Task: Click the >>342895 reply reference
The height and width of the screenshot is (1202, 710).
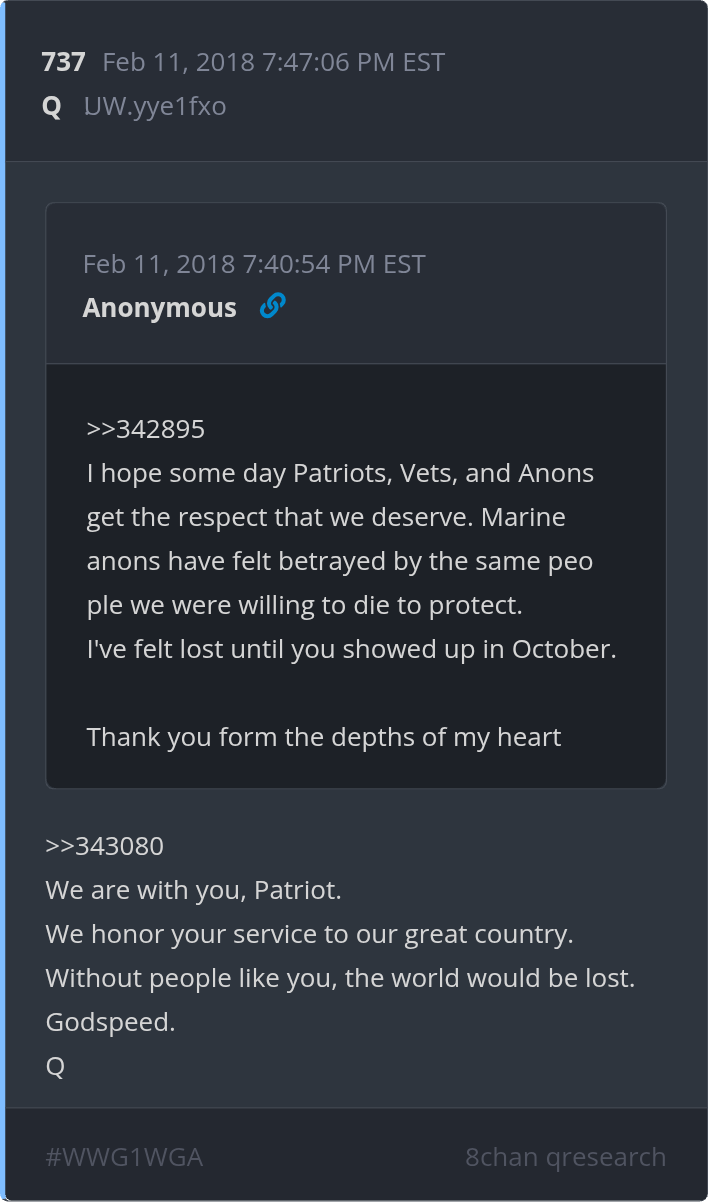Action: tap(146, 429)
